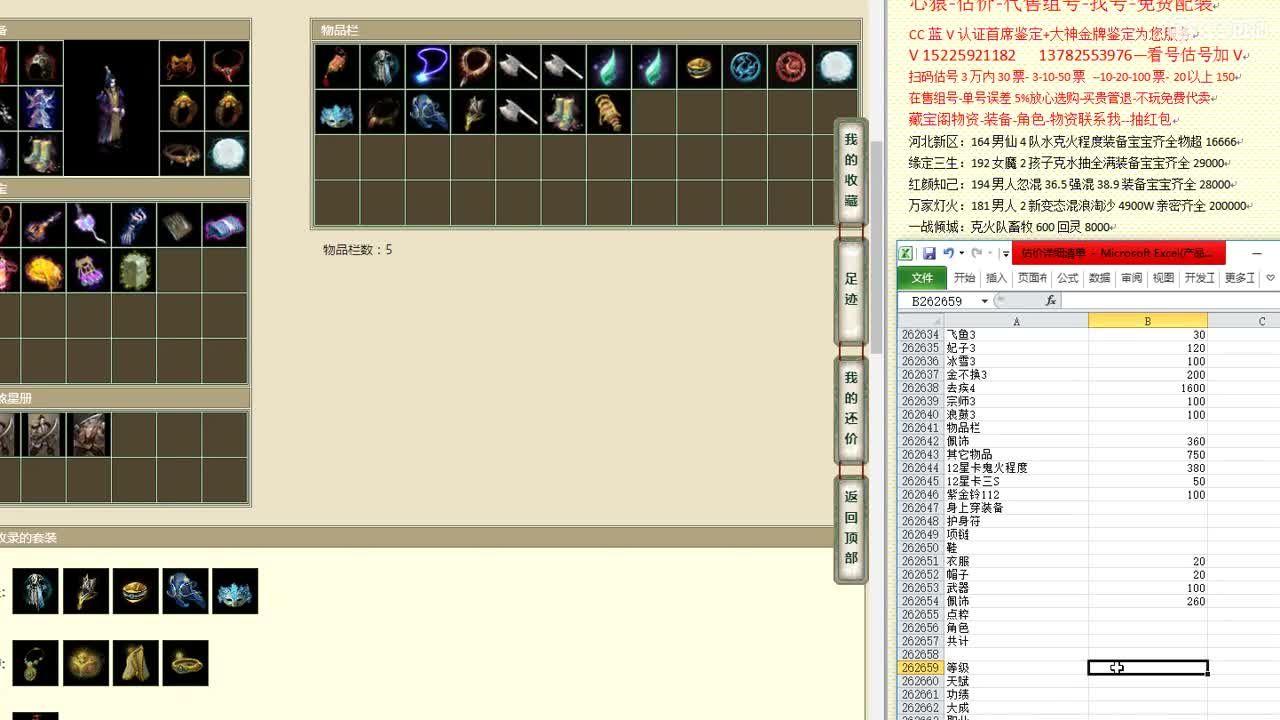Click the first axe item in 物品栏 top row
Screen dimensions: 1280x720
(x=518, y=66)
